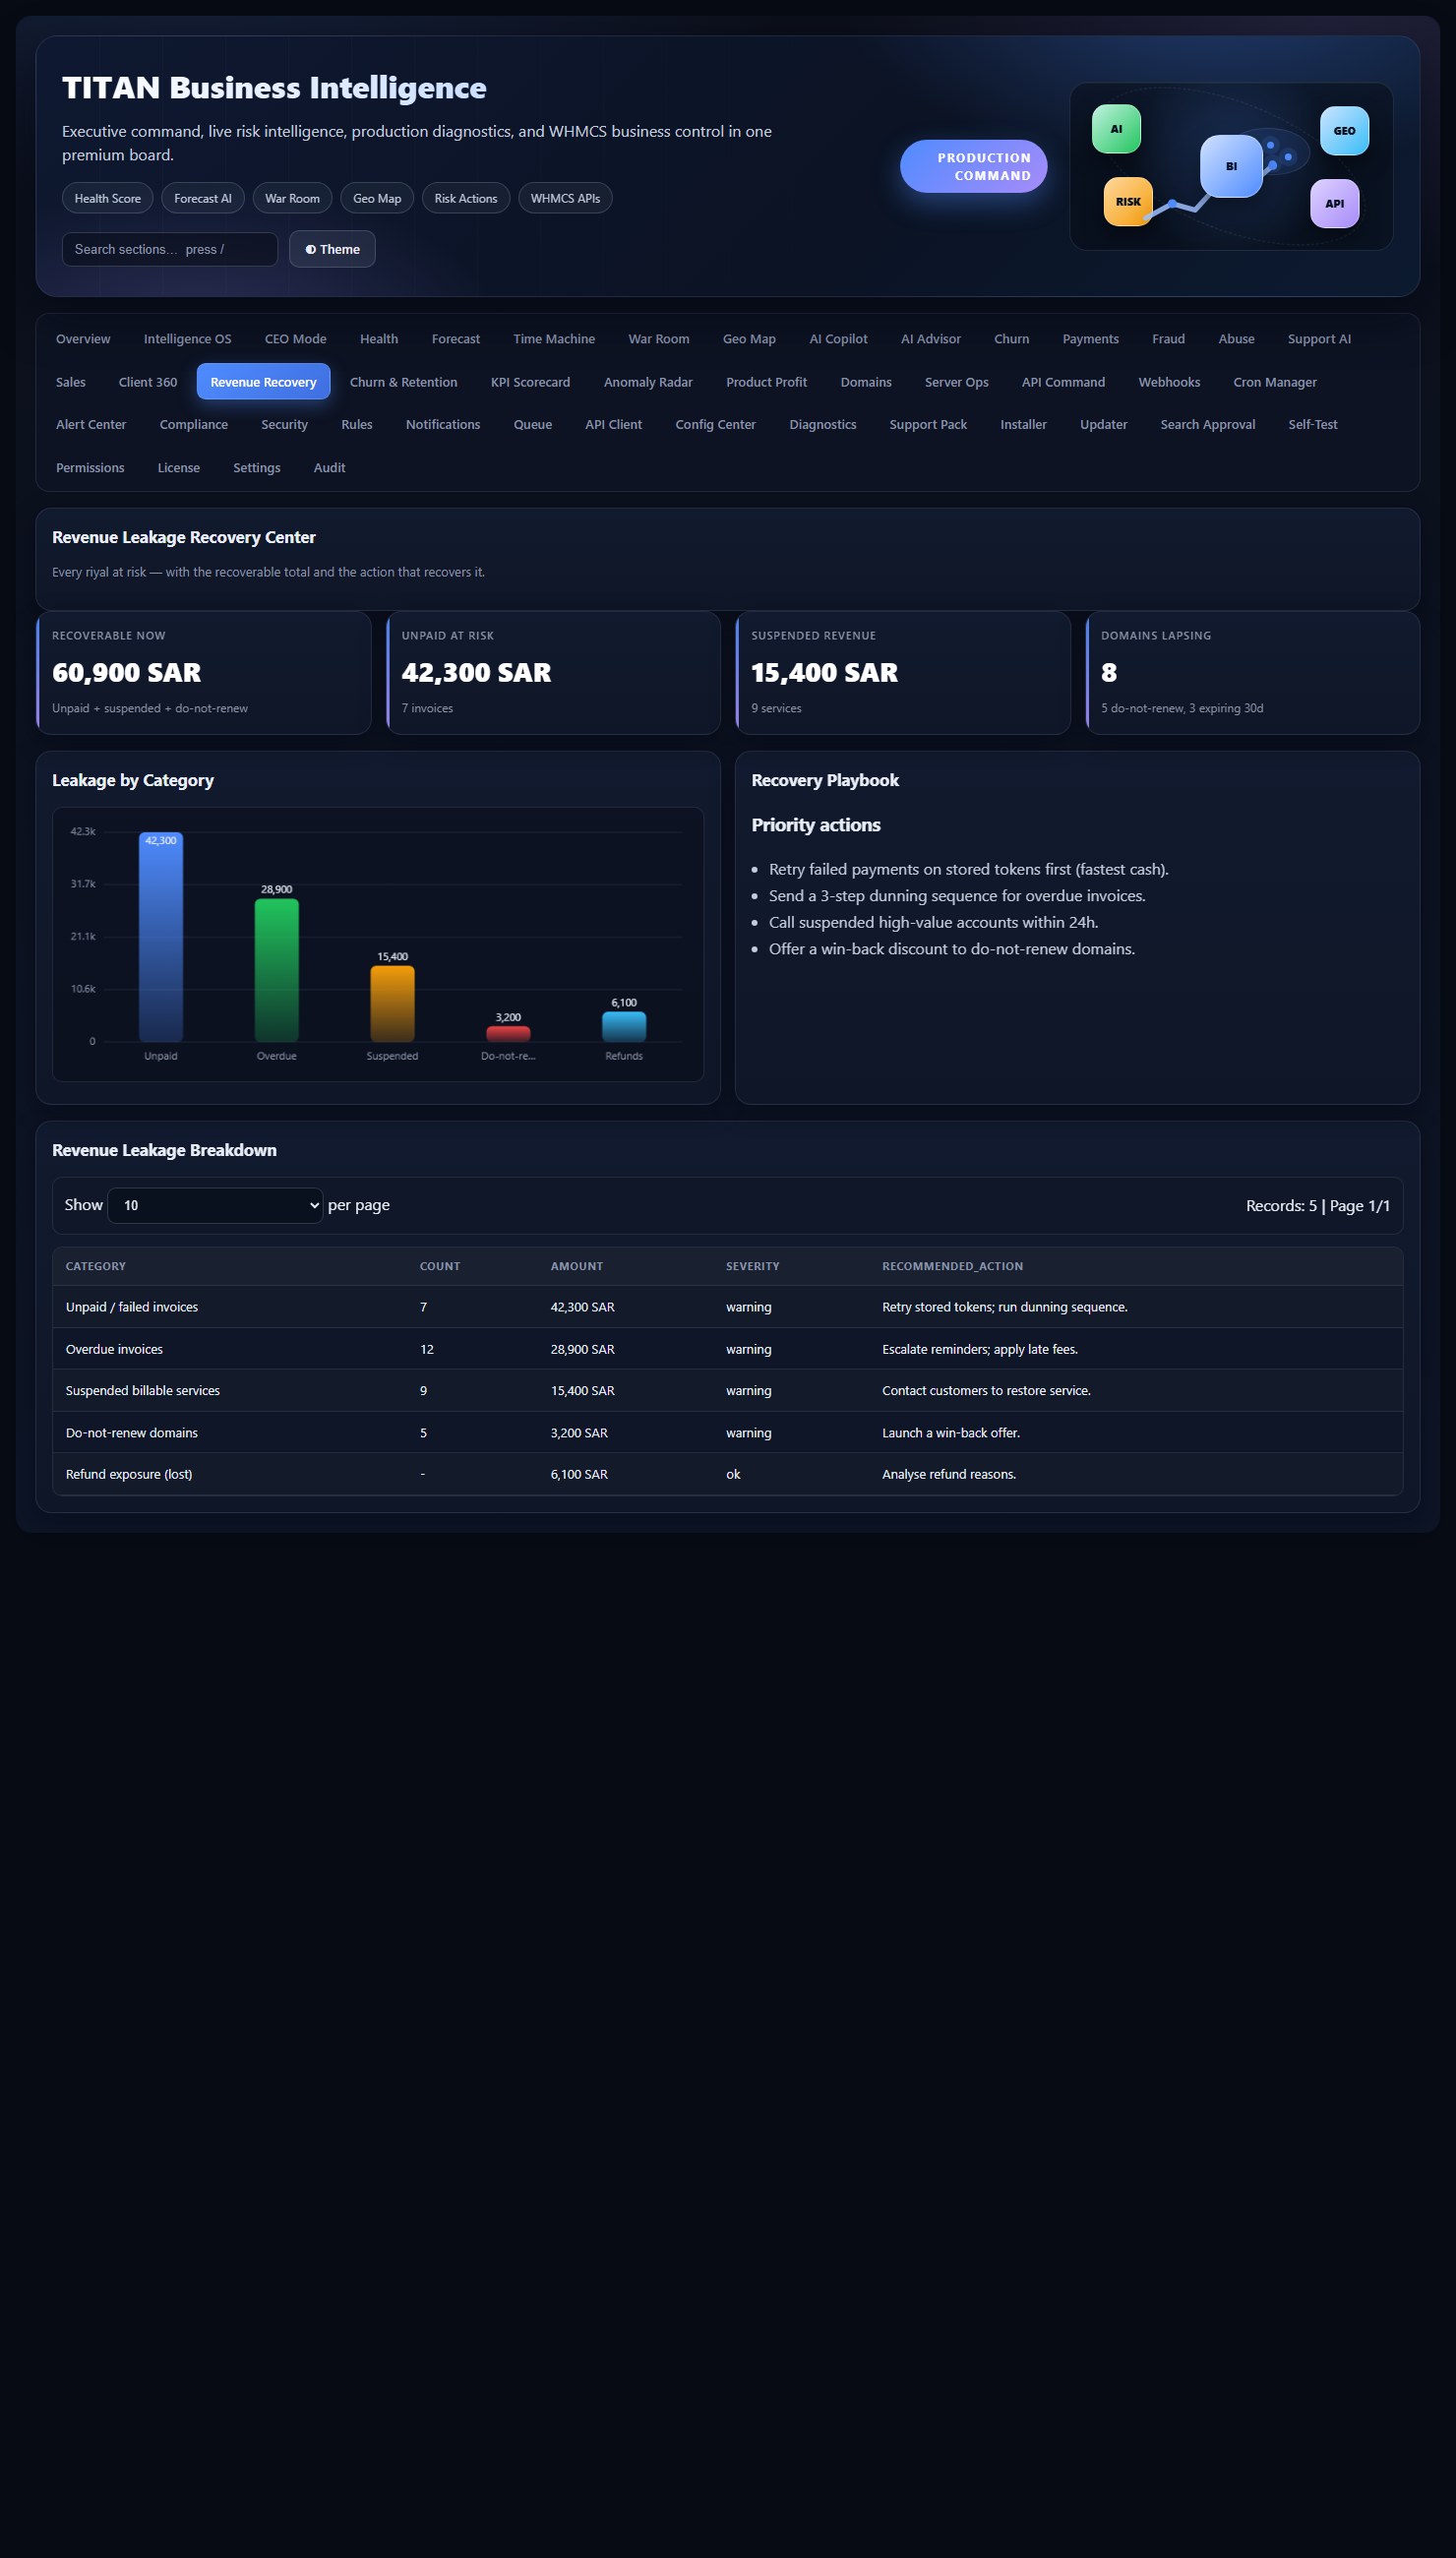Click the 'Records: 5 | Page 1/1' text
Image resolution: width=1456 pixels, height=2558 pixels.
tap(1318, 1206)
